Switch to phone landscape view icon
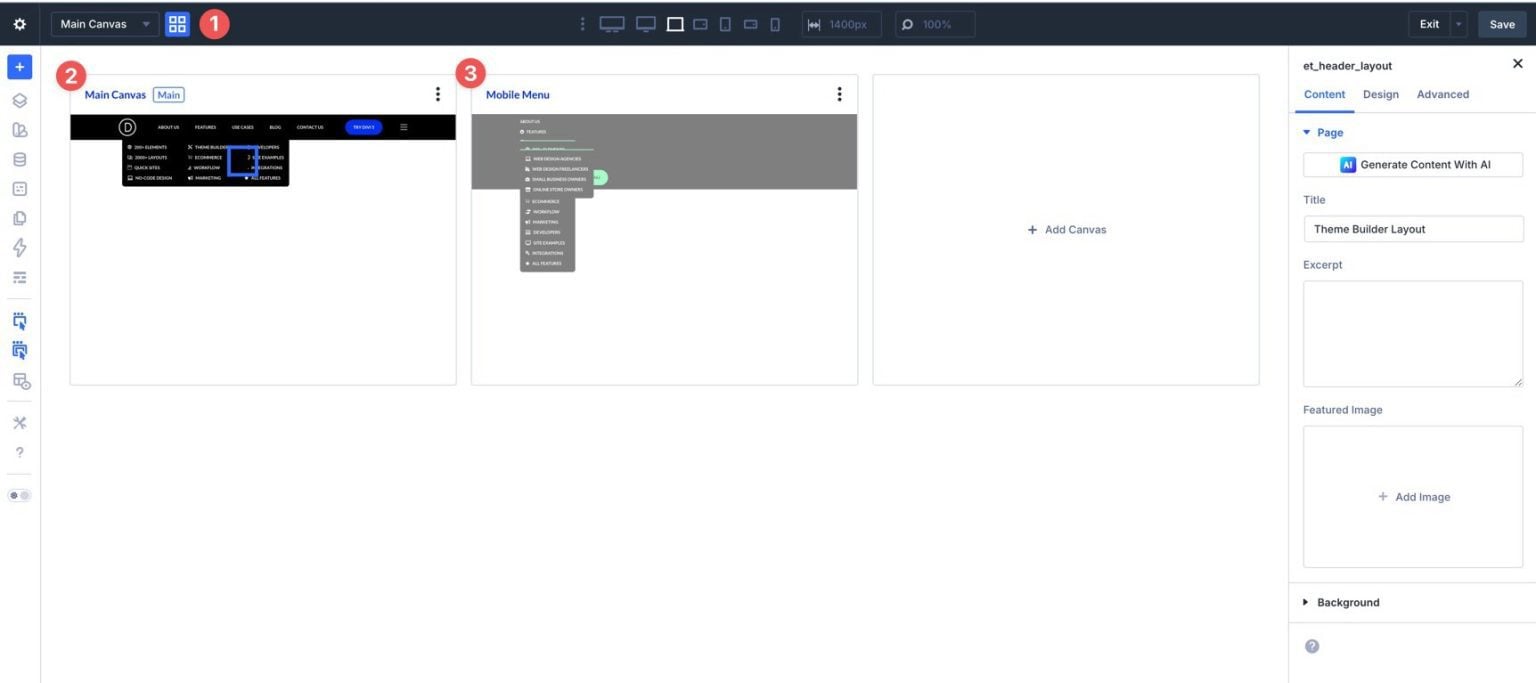The image size is (1536, 683). 751,24
